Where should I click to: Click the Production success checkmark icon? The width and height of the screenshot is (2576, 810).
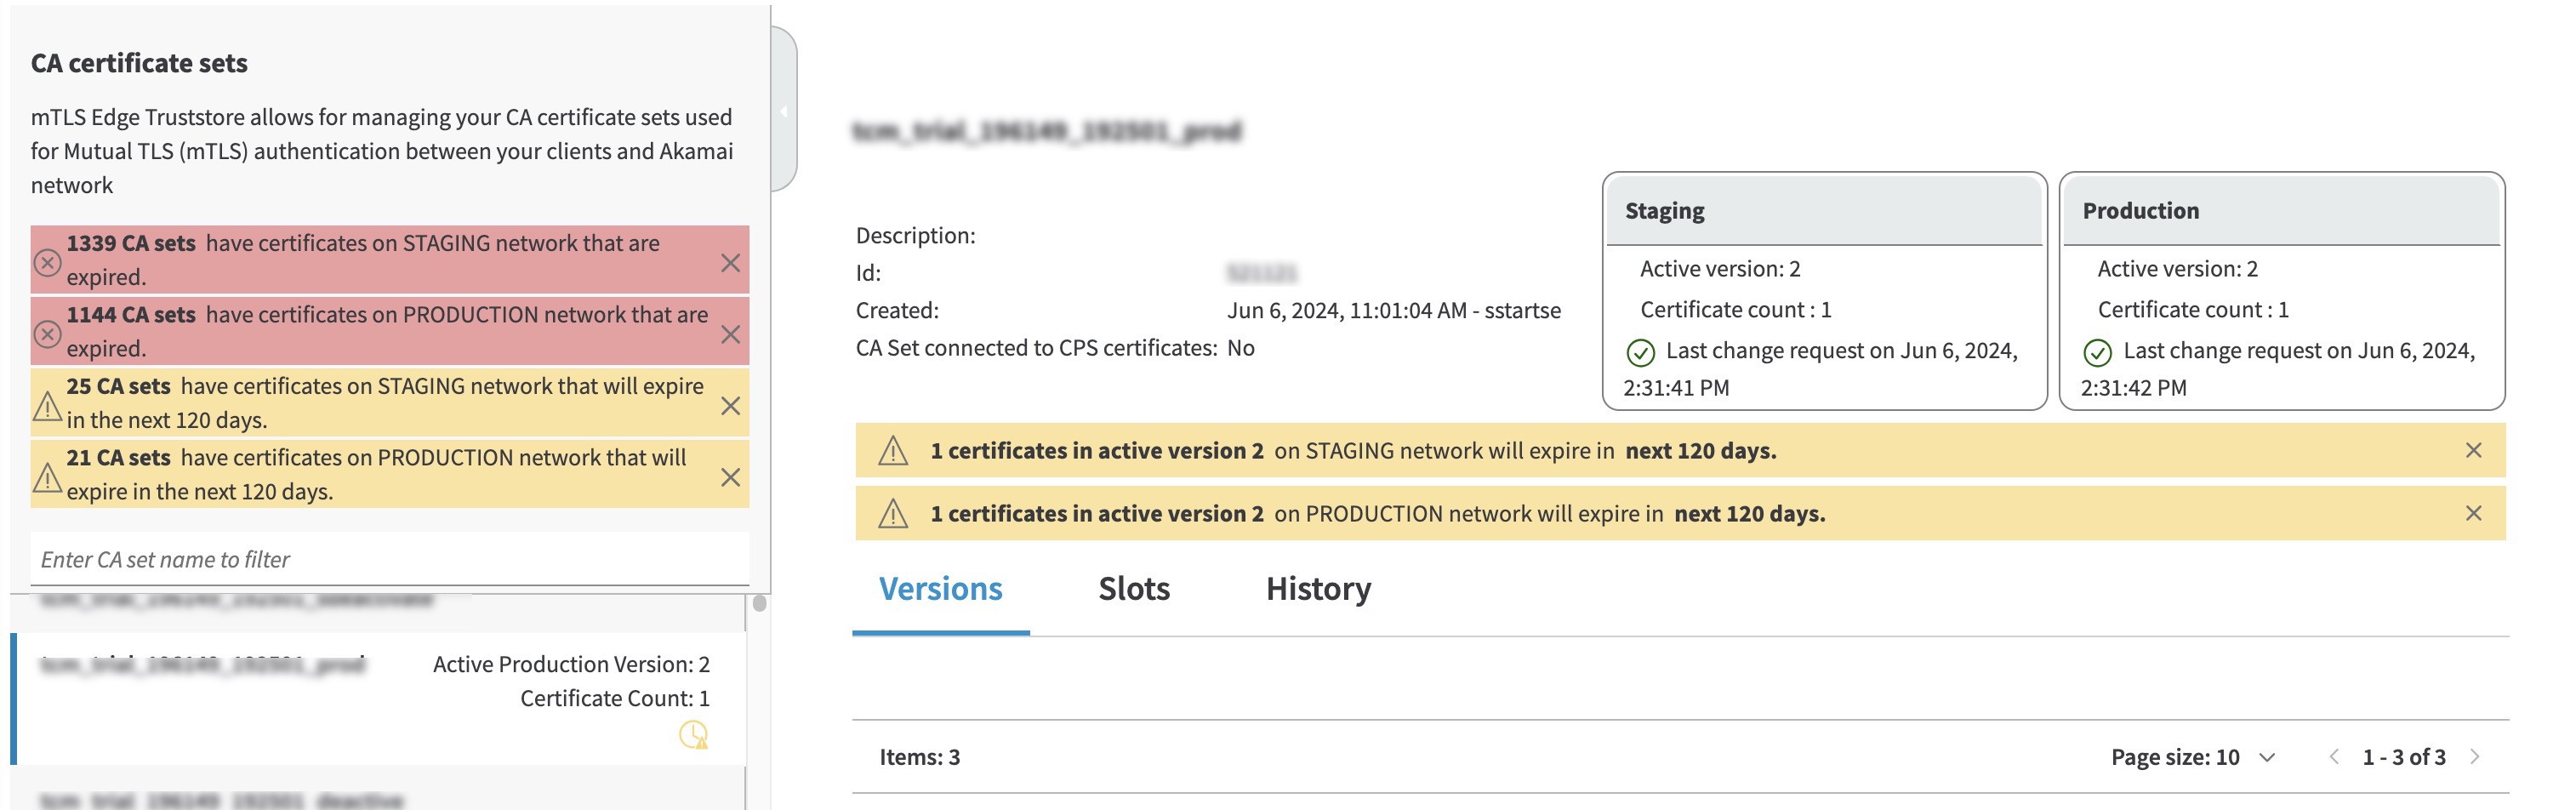pos(2097,352)
